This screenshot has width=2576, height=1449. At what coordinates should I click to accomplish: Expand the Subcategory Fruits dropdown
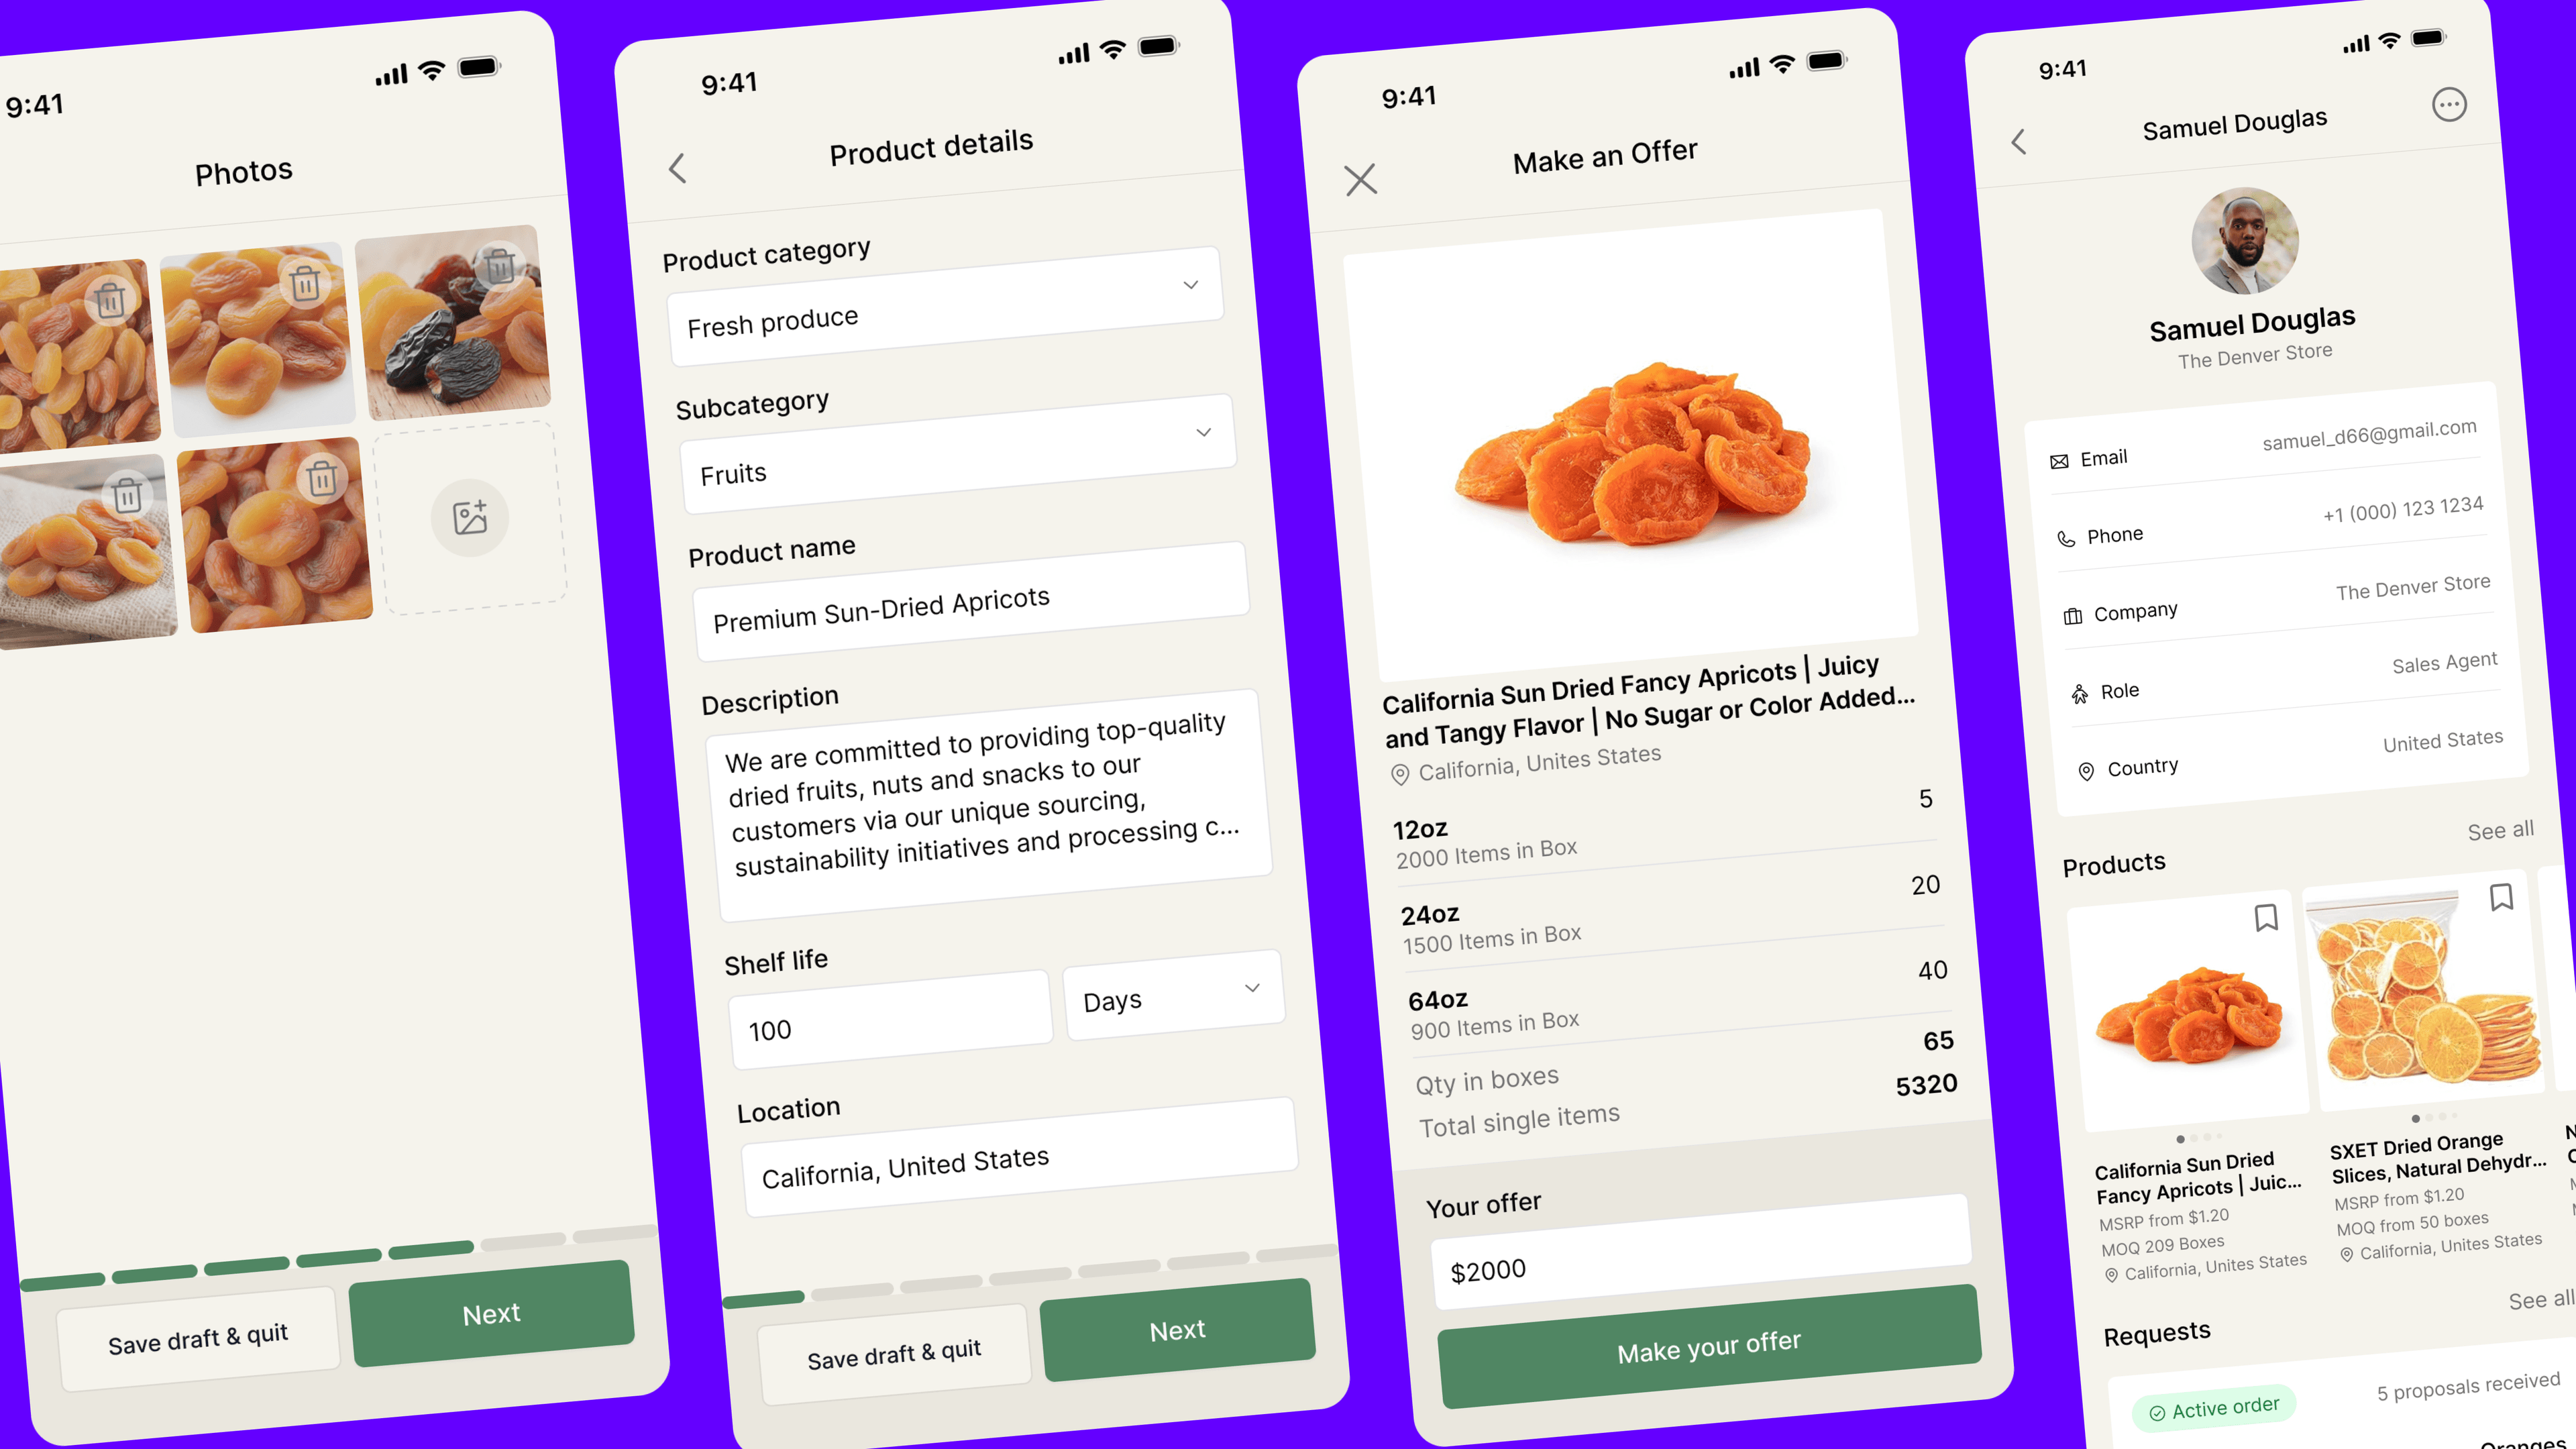point(958,454)
